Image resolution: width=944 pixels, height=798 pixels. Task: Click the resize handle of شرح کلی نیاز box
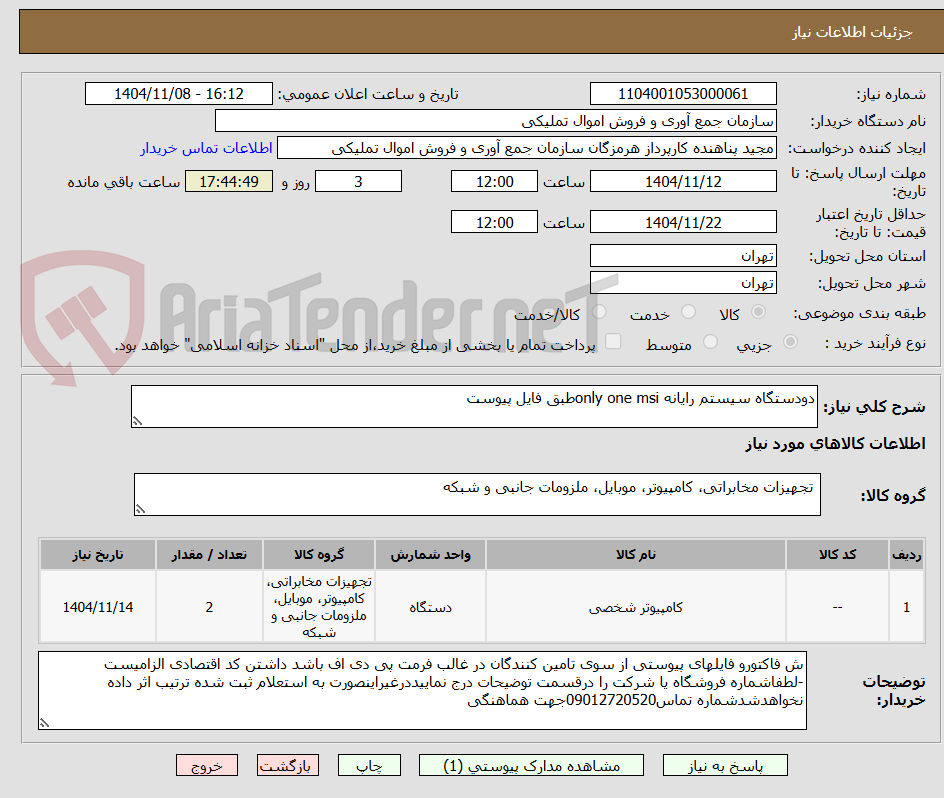point(138,421)
